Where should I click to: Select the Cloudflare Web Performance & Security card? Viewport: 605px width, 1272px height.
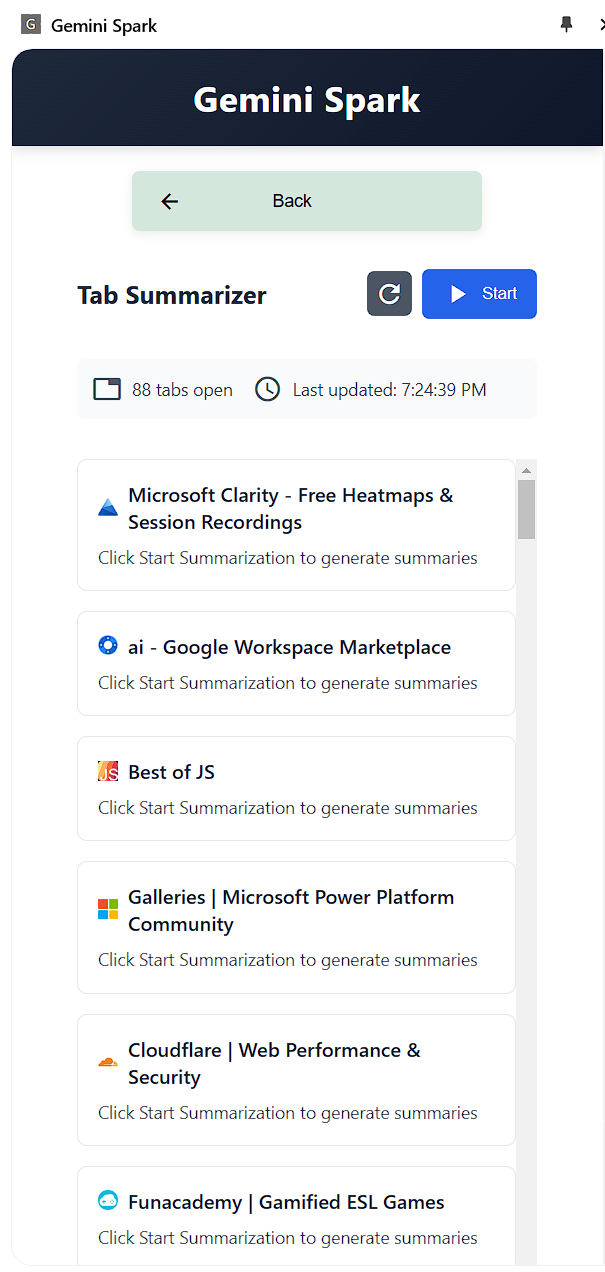coord(296,1080)
